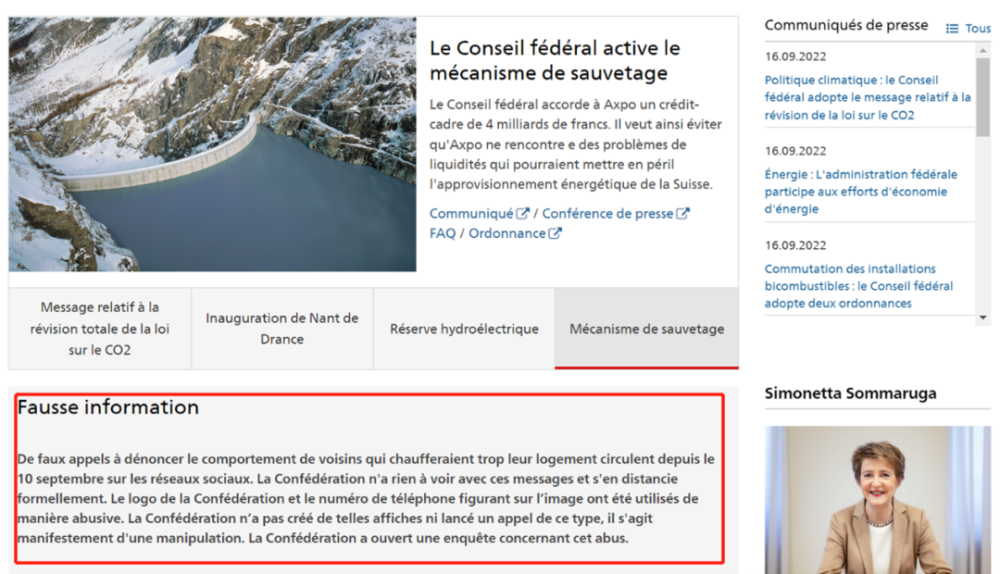Show all press releases via Tous
The width and height of the screenshot is (1000, 574).
[977, 29]
